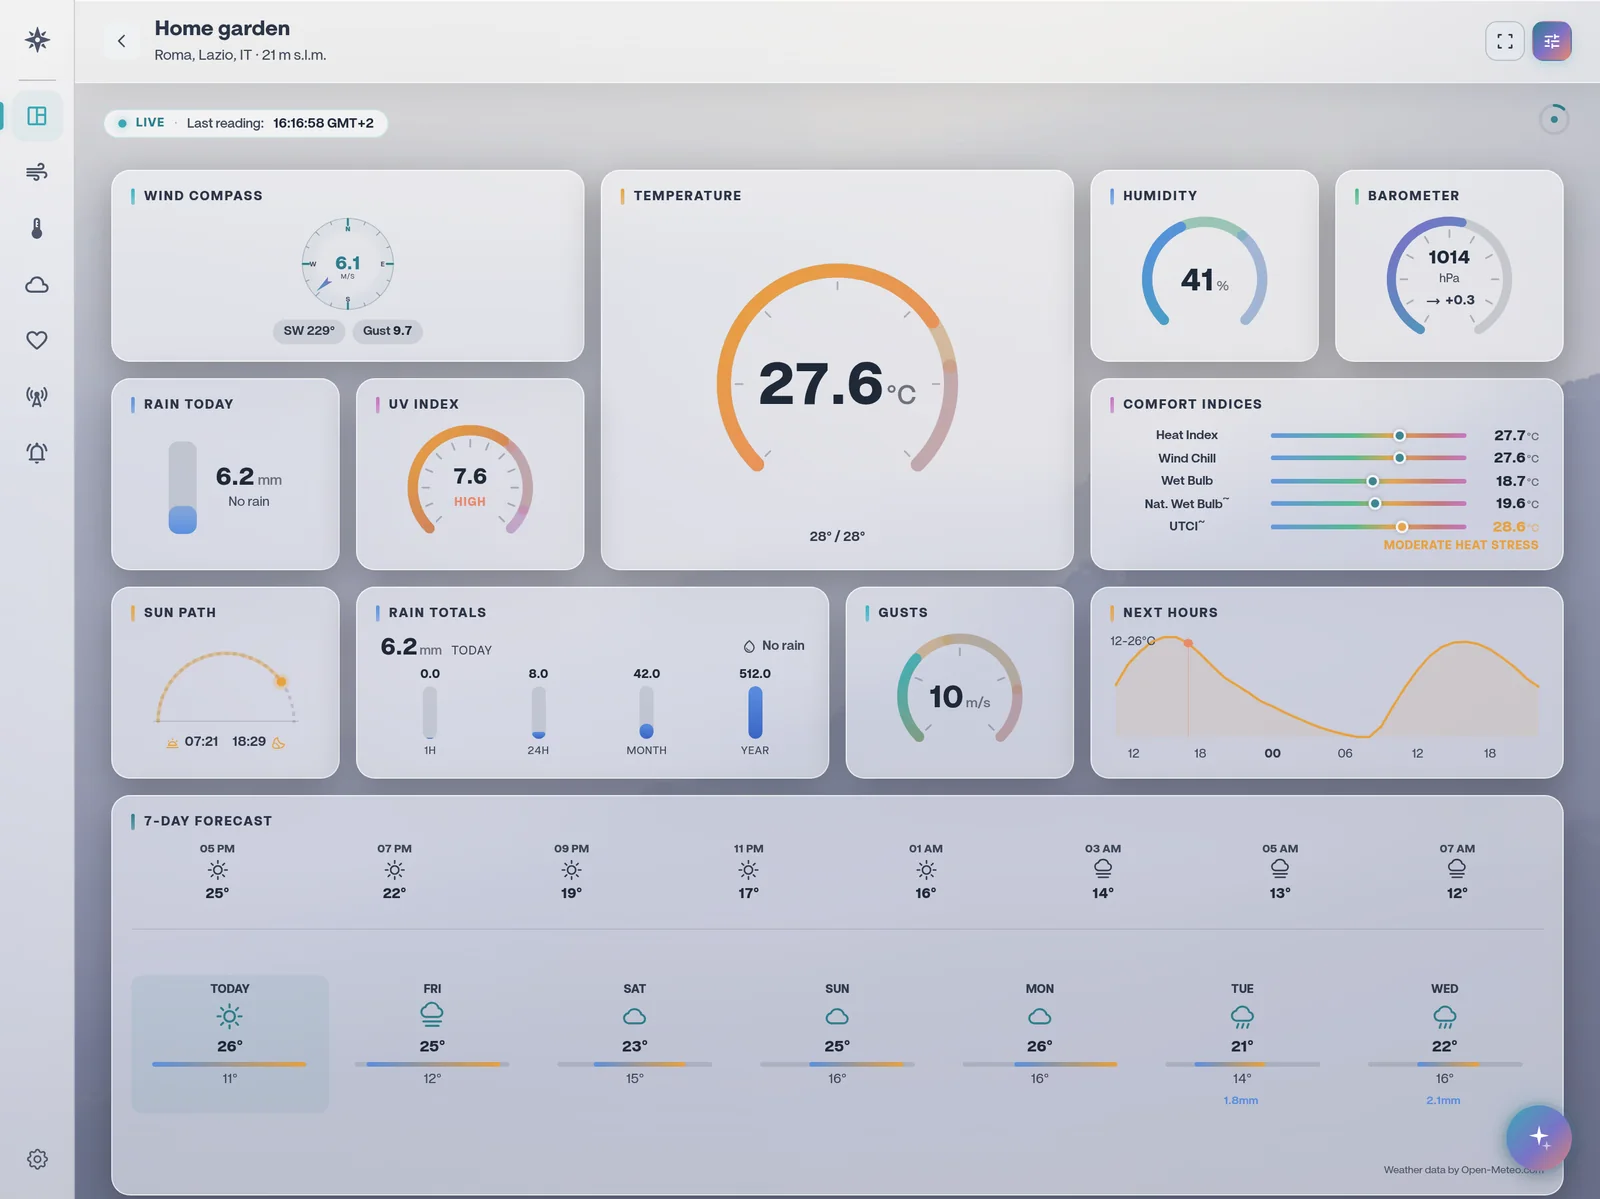Open the dashboard layout view in sidebar
Screen dimensions: 1600x1199
(x=37, y=116)
